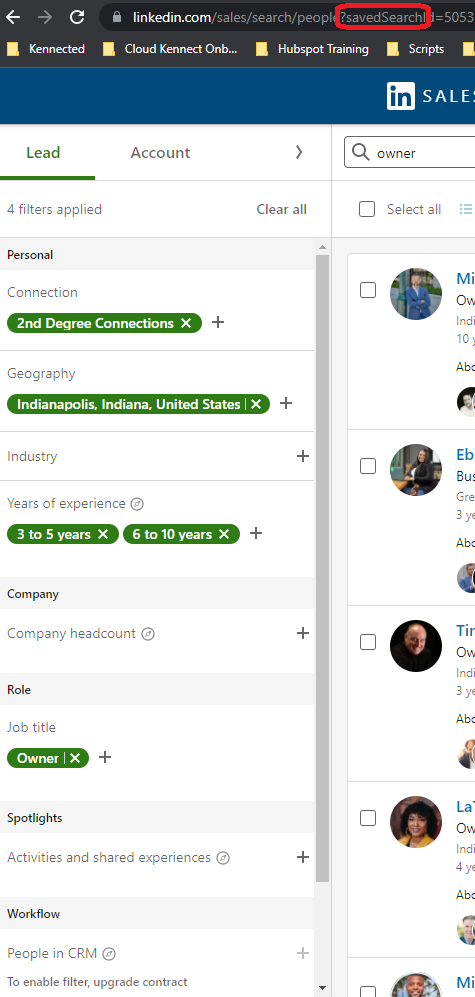Click the filter panel scrollbar
Screen dimensions: 475x997
(322, 568)
